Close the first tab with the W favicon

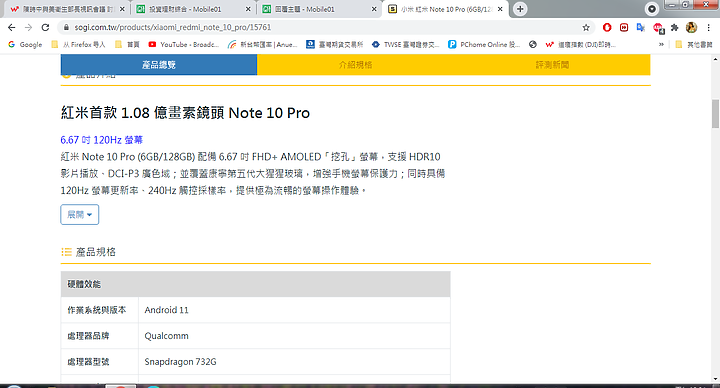point(122,9)
